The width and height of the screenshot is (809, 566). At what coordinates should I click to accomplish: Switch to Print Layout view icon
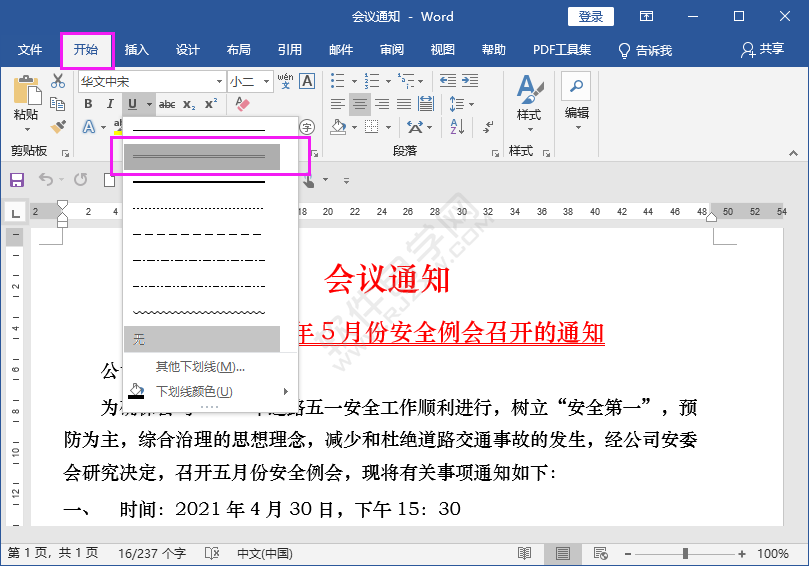[x=563, y=554]
